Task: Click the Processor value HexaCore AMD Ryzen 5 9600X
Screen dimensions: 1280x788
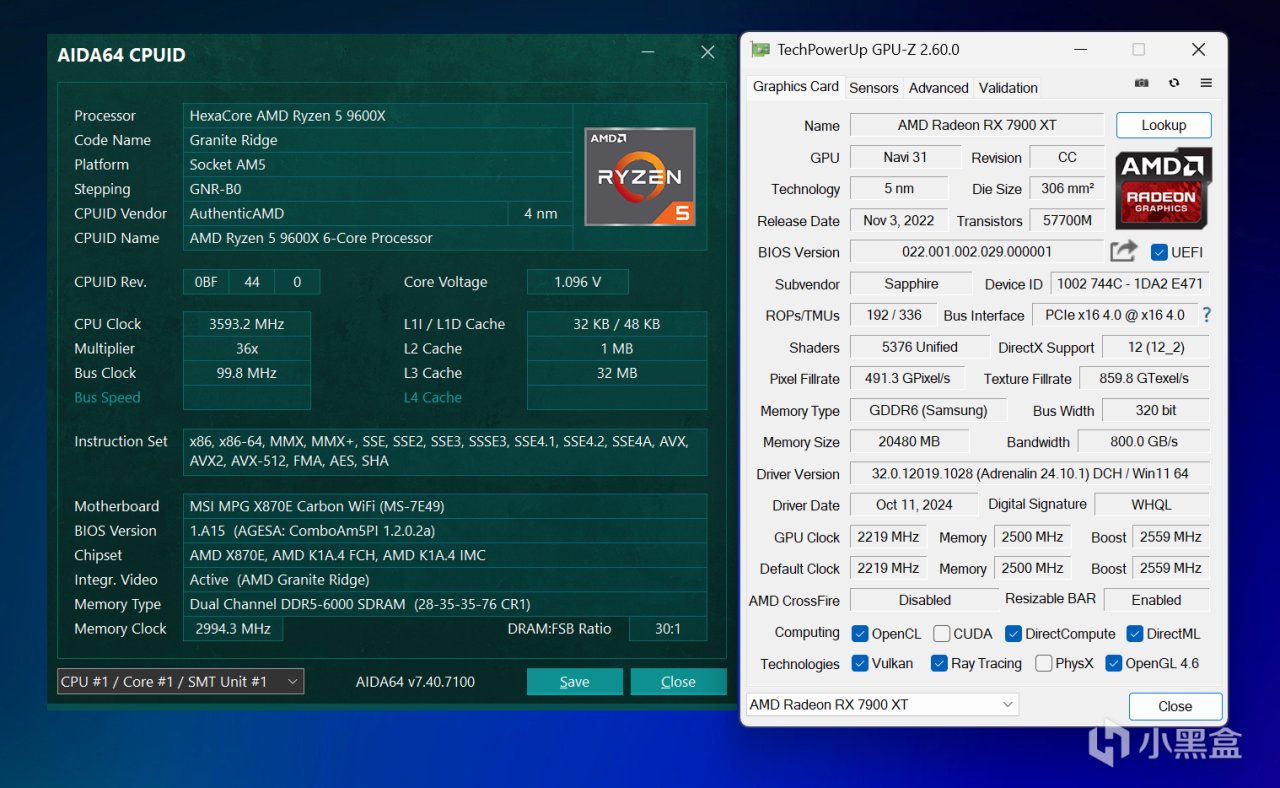Action: tap(378, 116)
